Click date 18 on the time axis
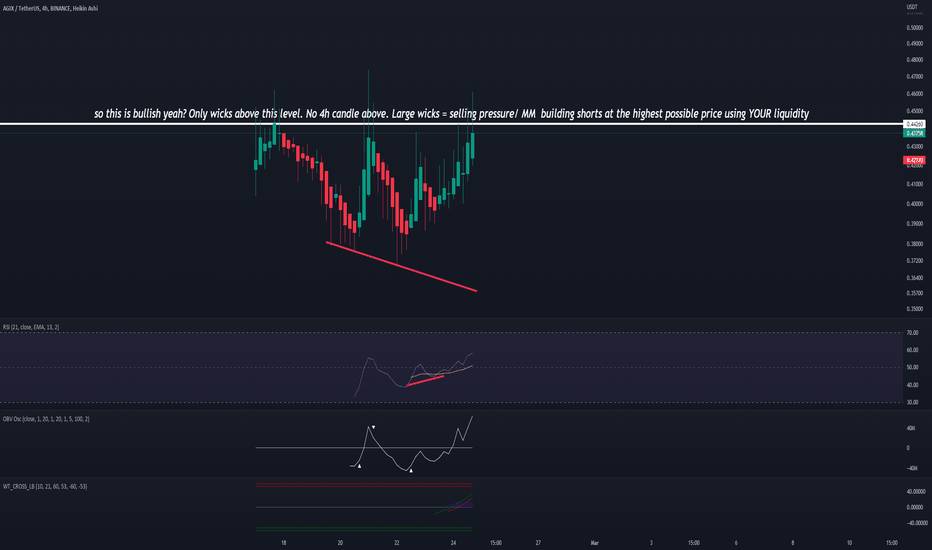This screenshot has width=932, height=550. 284,542
